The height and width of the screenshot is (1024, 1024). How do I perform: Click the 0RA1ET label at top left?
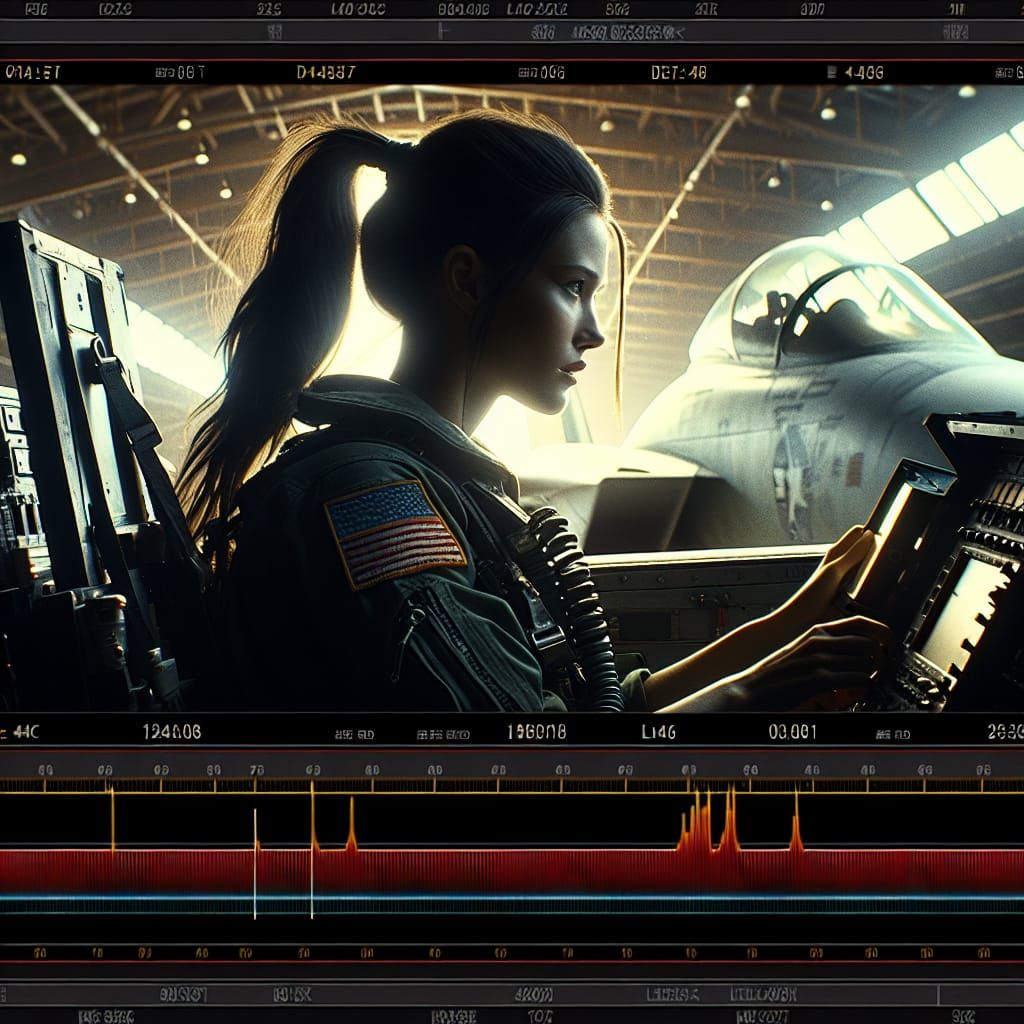[x=32, y=73]
